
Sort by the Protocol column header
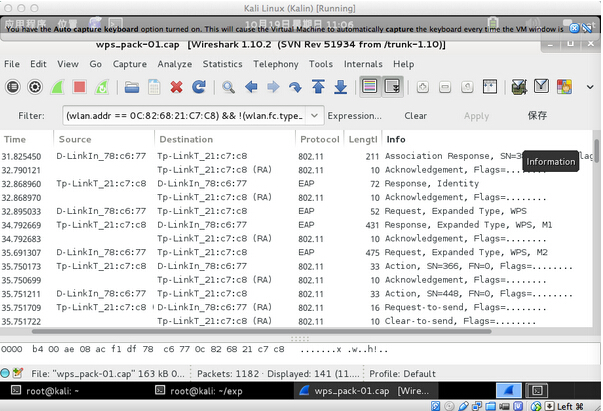point(320,139)
